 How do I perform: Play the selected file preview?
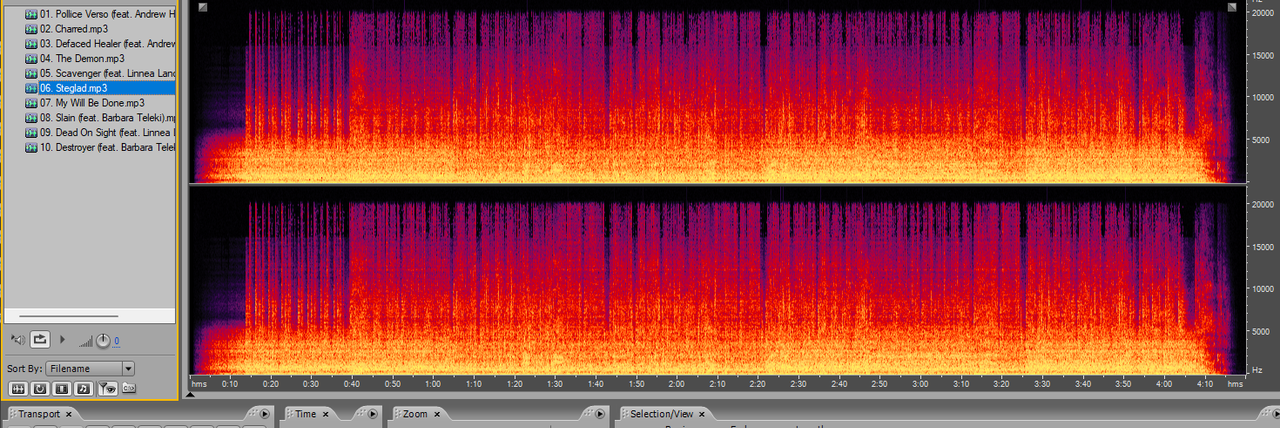click(62, 339)
